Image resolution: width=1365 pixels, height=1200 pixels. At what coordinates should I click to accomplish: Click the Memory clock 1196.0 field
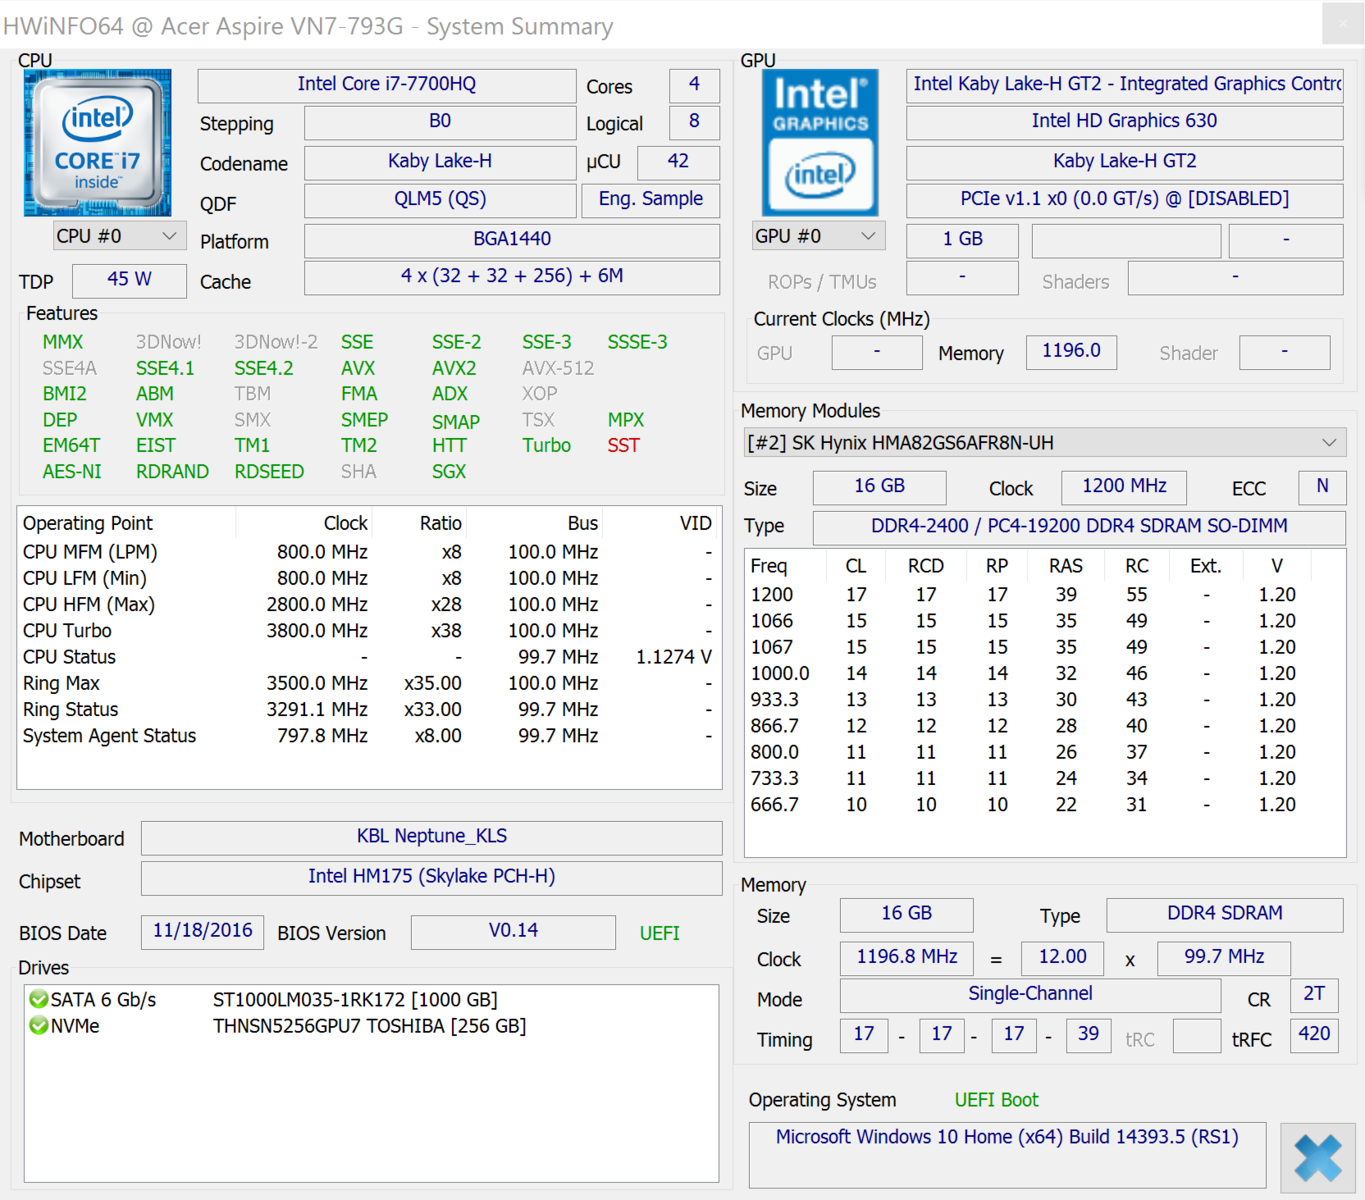[1071, 352]
